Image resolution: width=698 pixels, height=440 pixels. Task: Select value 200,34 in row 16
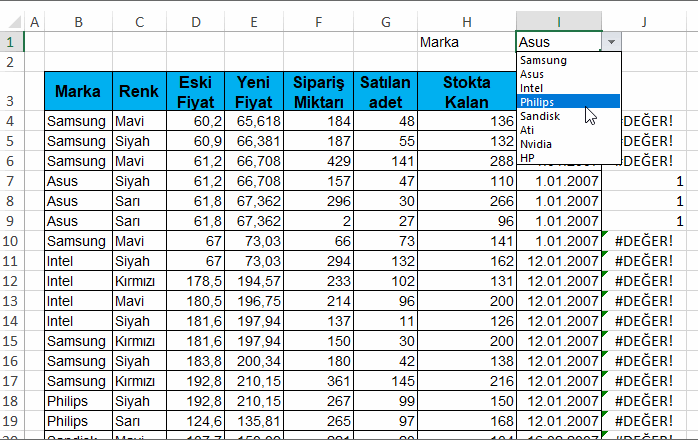pos(254,361)
